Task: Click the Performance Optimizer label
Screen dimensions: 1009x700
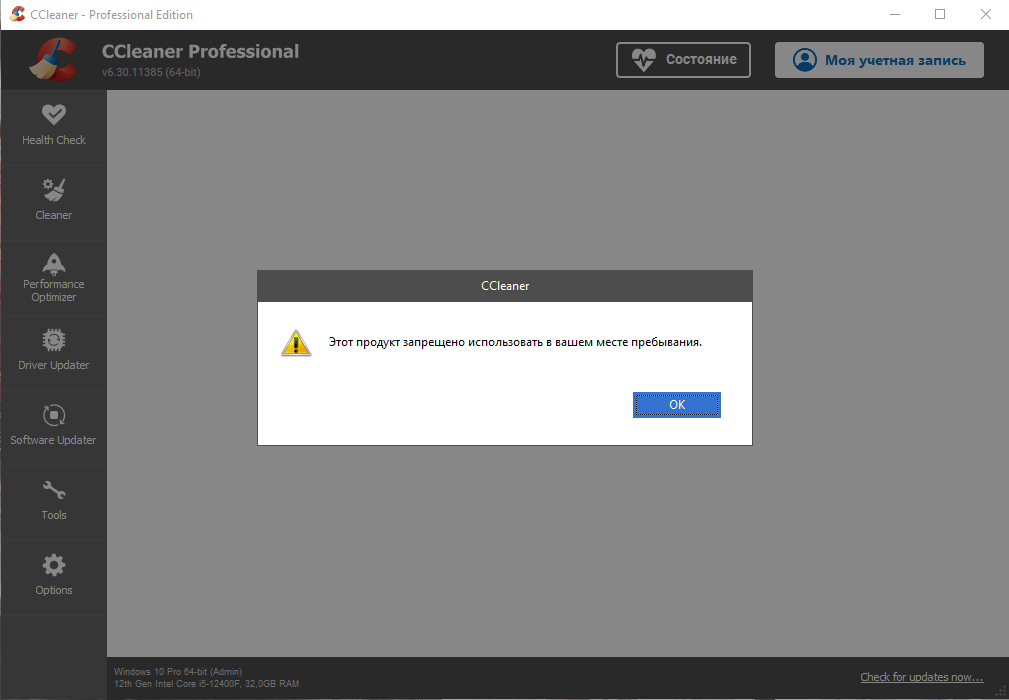Action: (53, 290)
